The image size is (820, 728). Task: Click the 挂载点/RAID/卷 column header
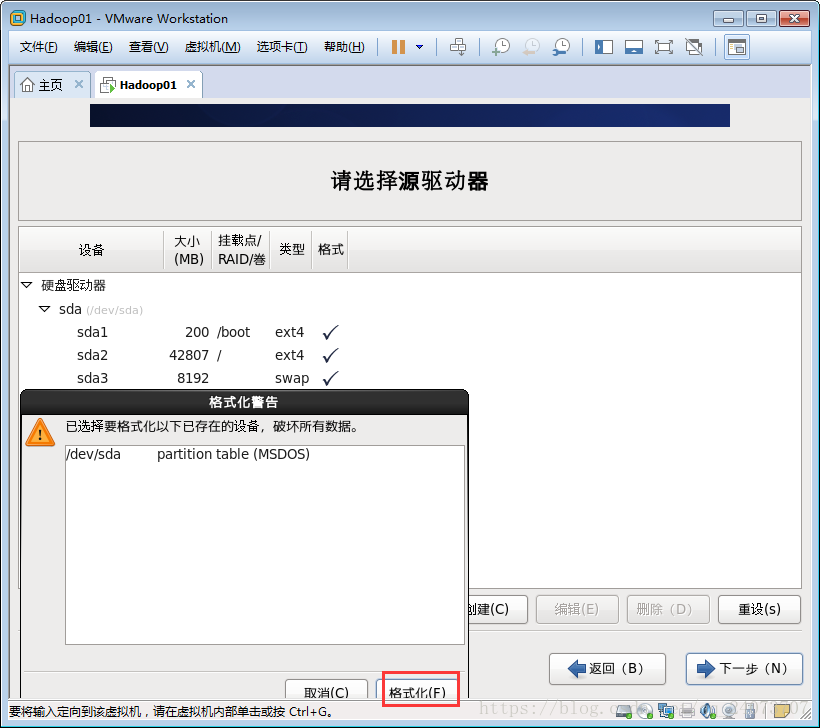tap(241, 250)
